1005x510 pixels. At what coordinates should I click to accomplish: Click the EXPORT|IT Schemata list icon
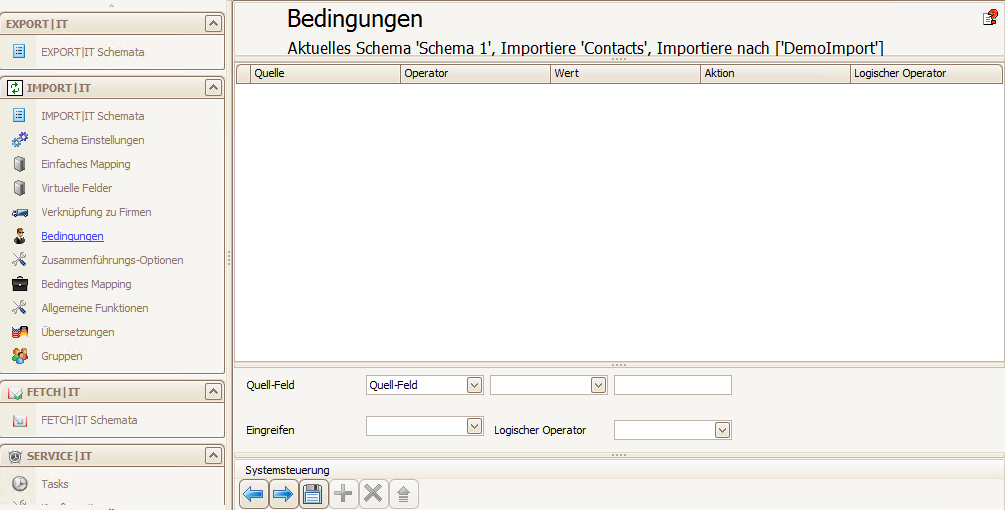[x=19, y=51]
